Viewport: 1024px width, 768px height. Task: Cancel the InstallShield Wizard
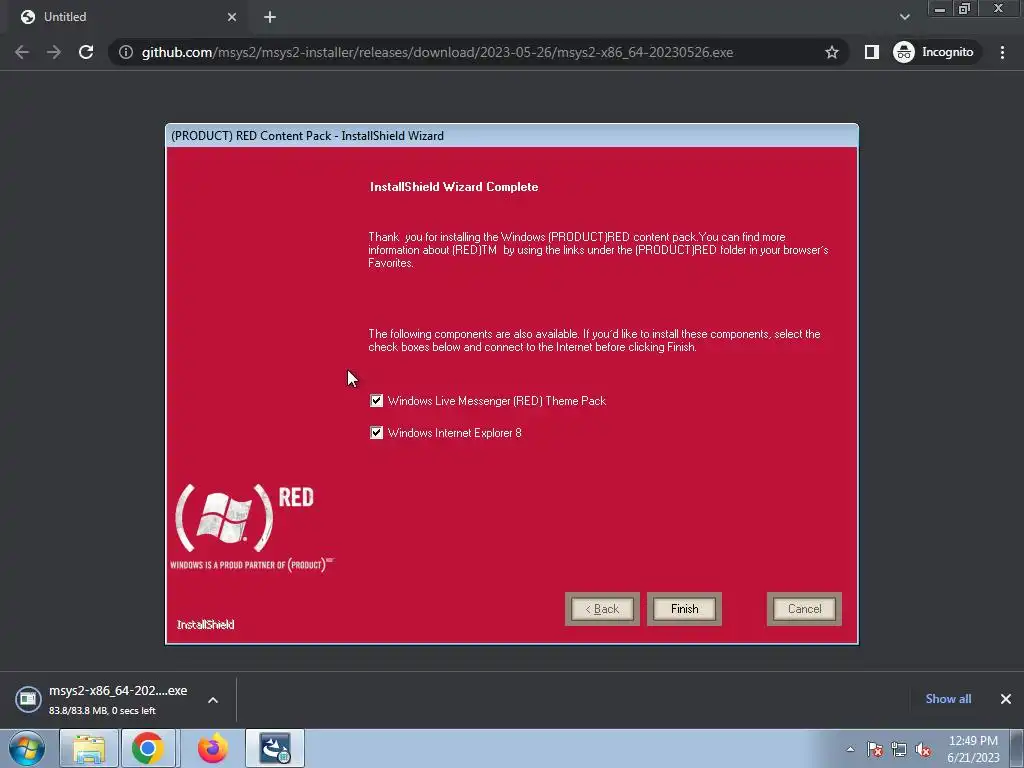click(x=804, y=609)
